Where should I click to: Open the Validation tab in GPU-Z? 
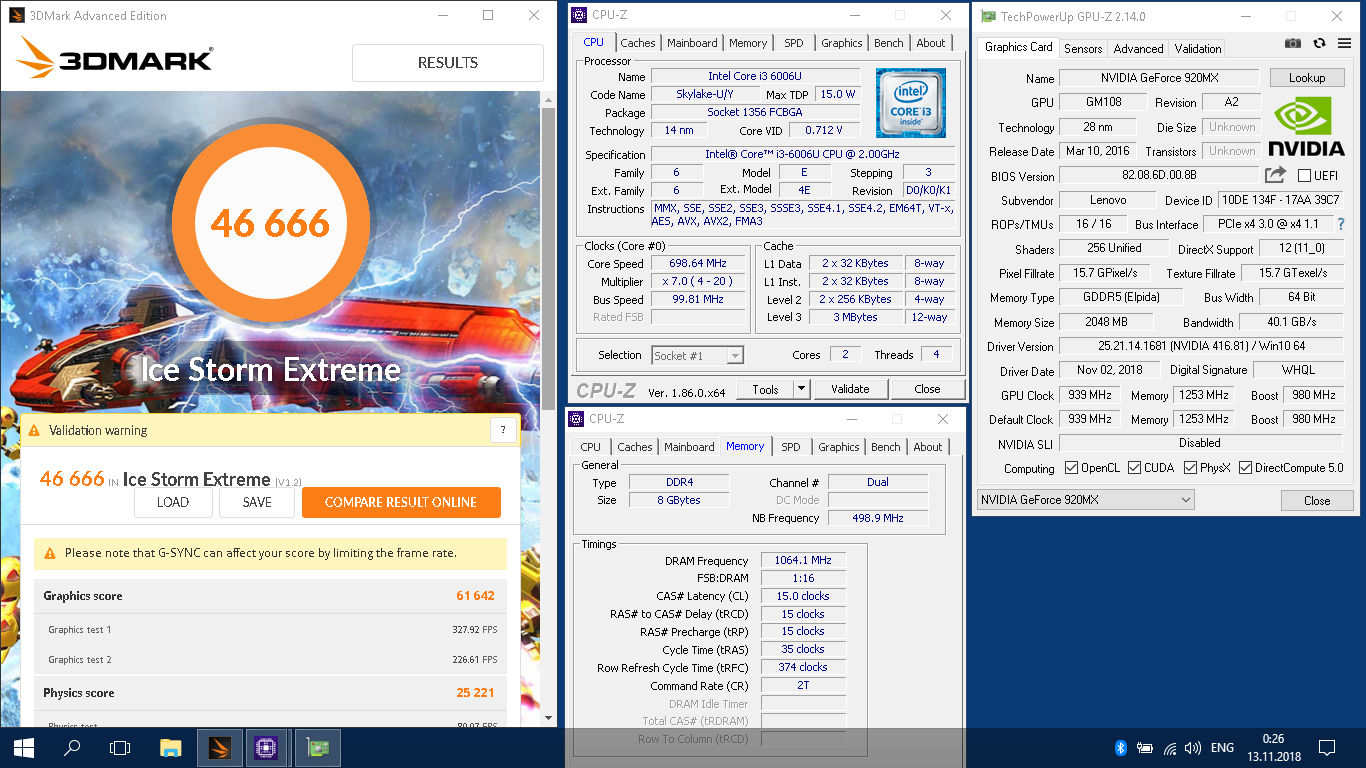tap(1198, 48)
